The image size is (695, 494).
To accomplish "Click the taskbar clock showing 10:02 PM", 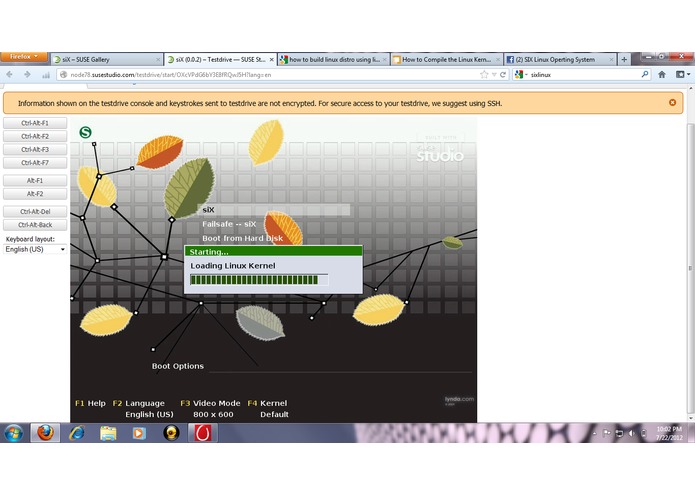I will point(669,433).
